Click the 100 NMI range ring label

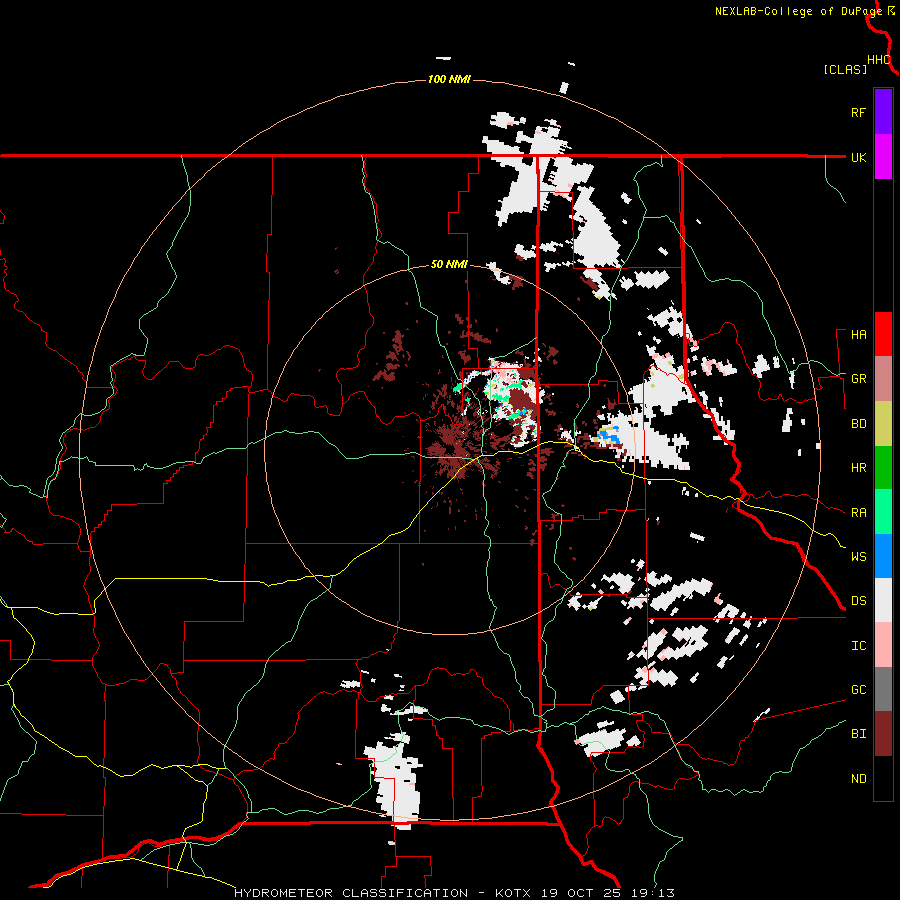[x=449, y=79]
